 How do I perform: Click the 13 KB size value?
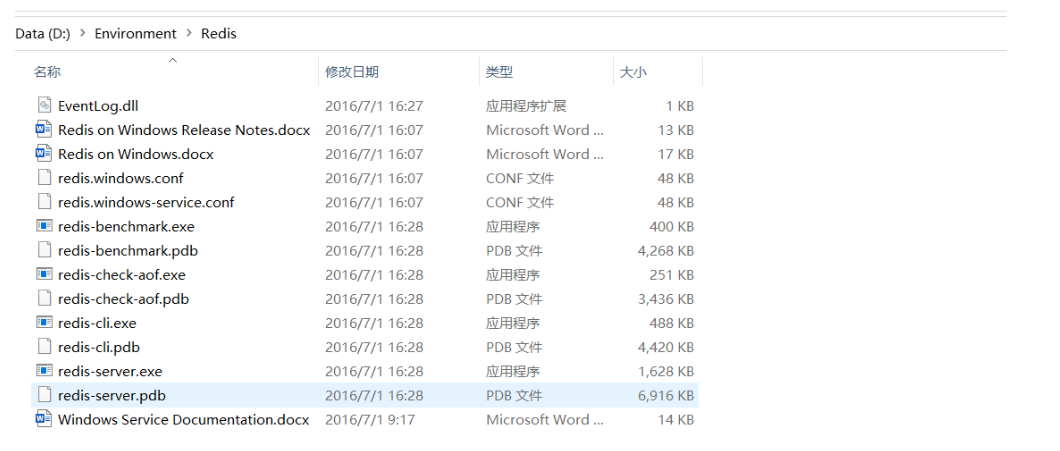(x=676, y=130)
